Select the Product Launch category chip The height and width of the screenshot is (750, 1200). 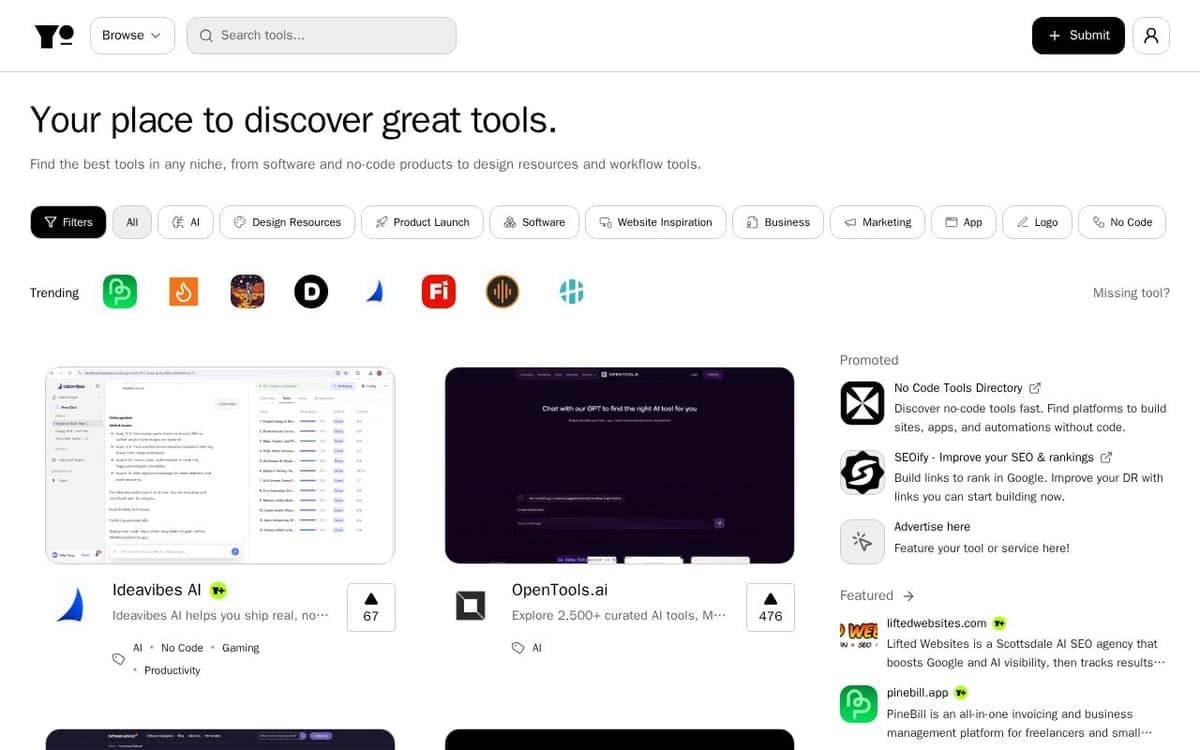tap(422, 222)
